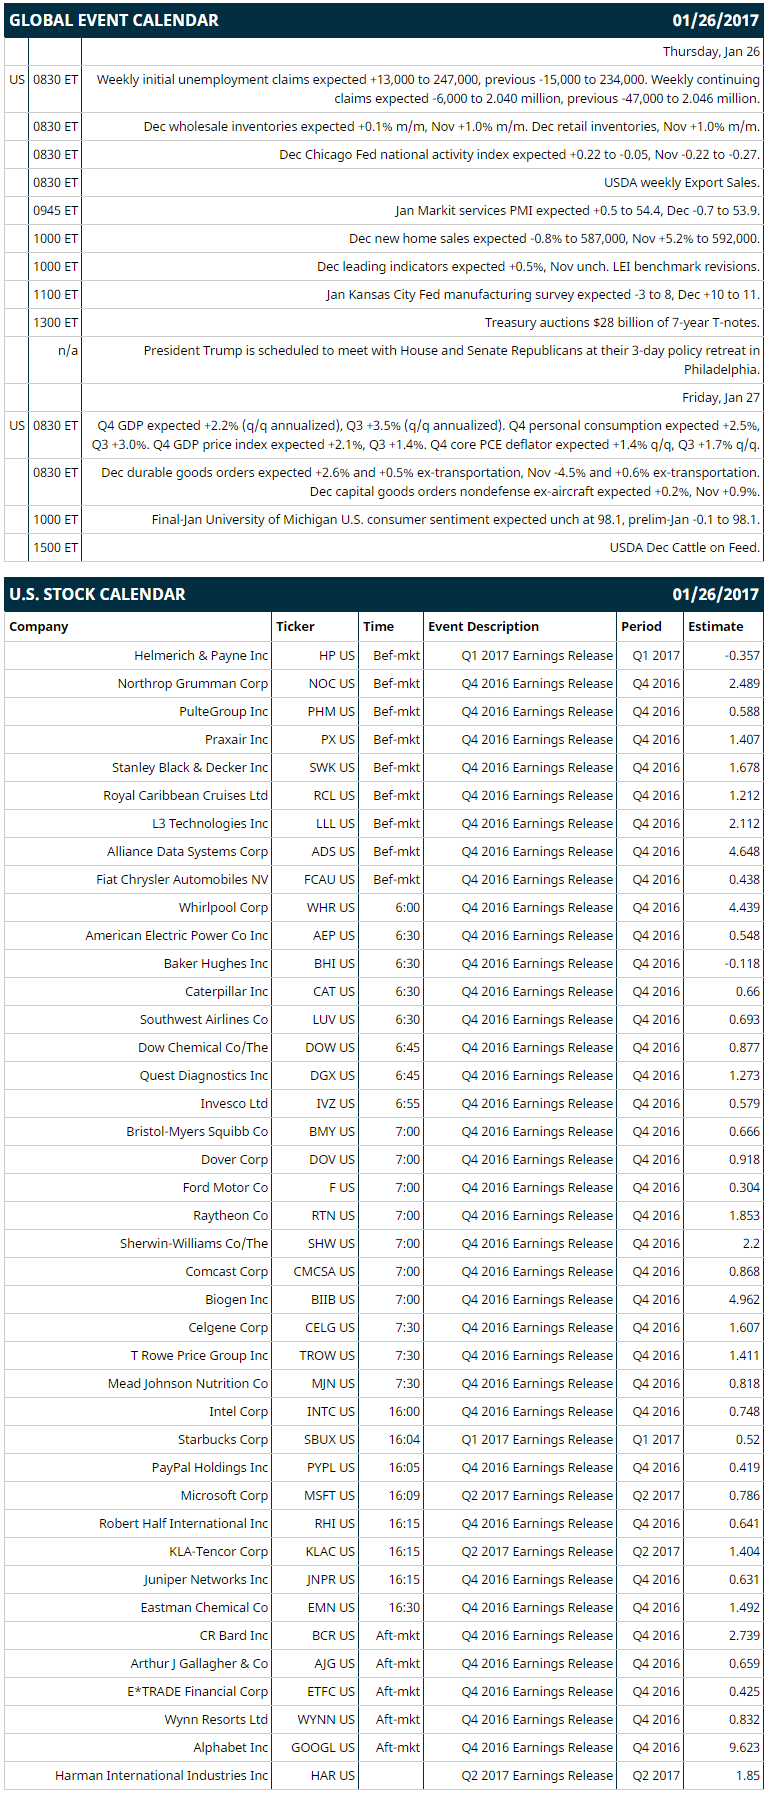Click the Treasury auctions 7-year T-notes event
Screen dimensions: 768x1793
click(622, 322)
